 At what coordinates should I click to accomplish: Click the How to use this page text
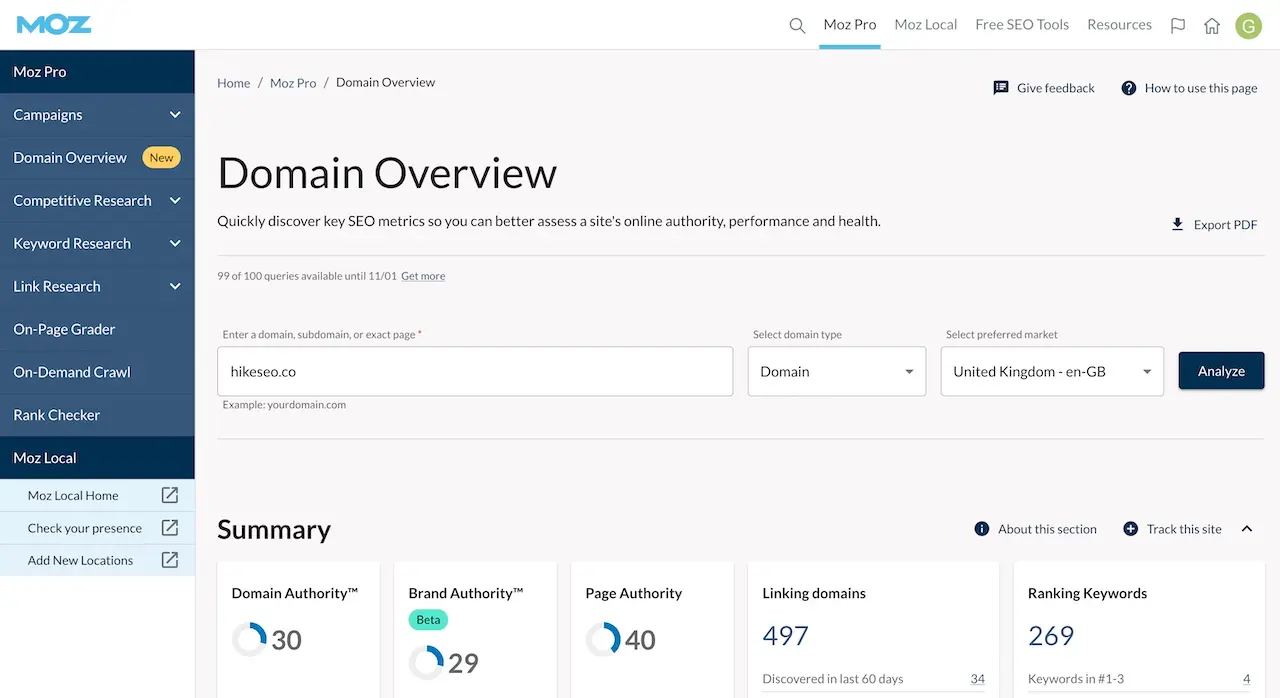coord(1201,88)
